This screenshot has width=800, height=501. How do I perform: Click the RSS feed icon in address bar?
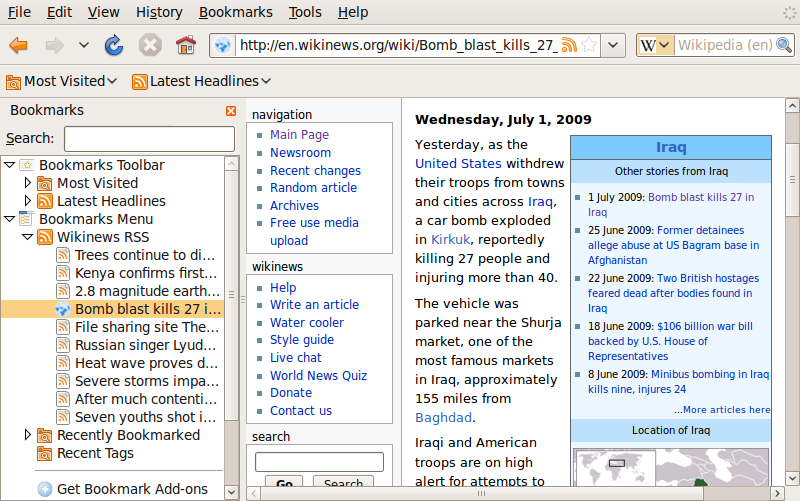569,45
